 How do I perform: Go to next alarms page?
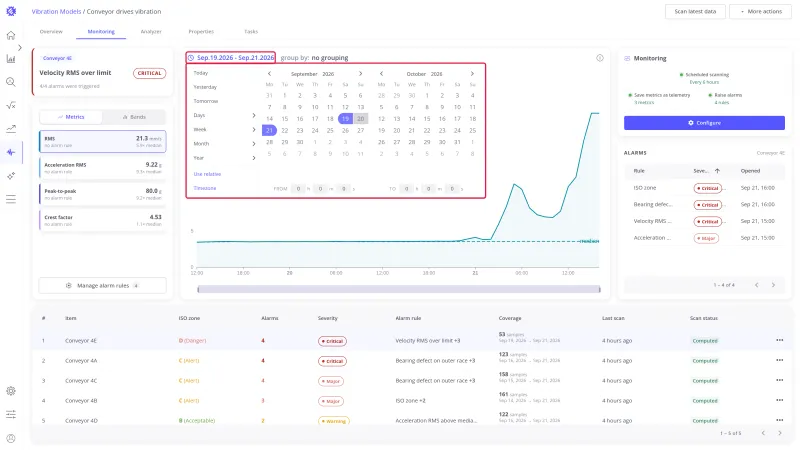click(773, 285)
